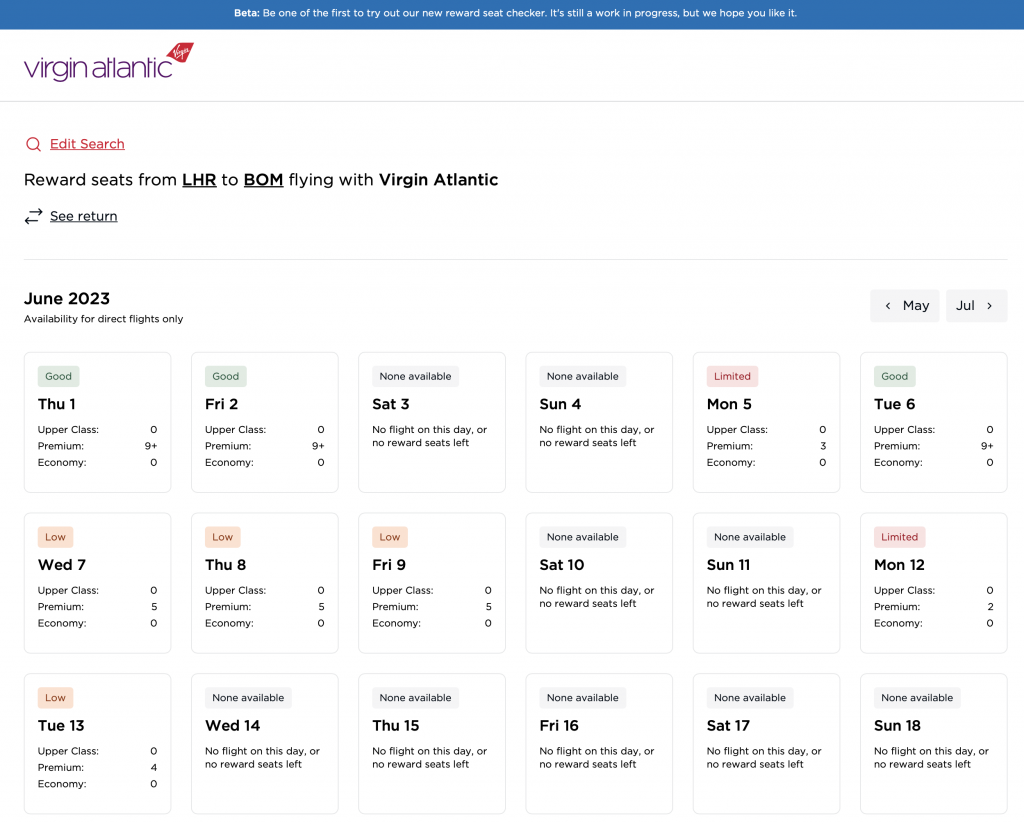1024x825 pixels.
Task: Select the Mon 5 Limited card
Action: click(766, 422)
